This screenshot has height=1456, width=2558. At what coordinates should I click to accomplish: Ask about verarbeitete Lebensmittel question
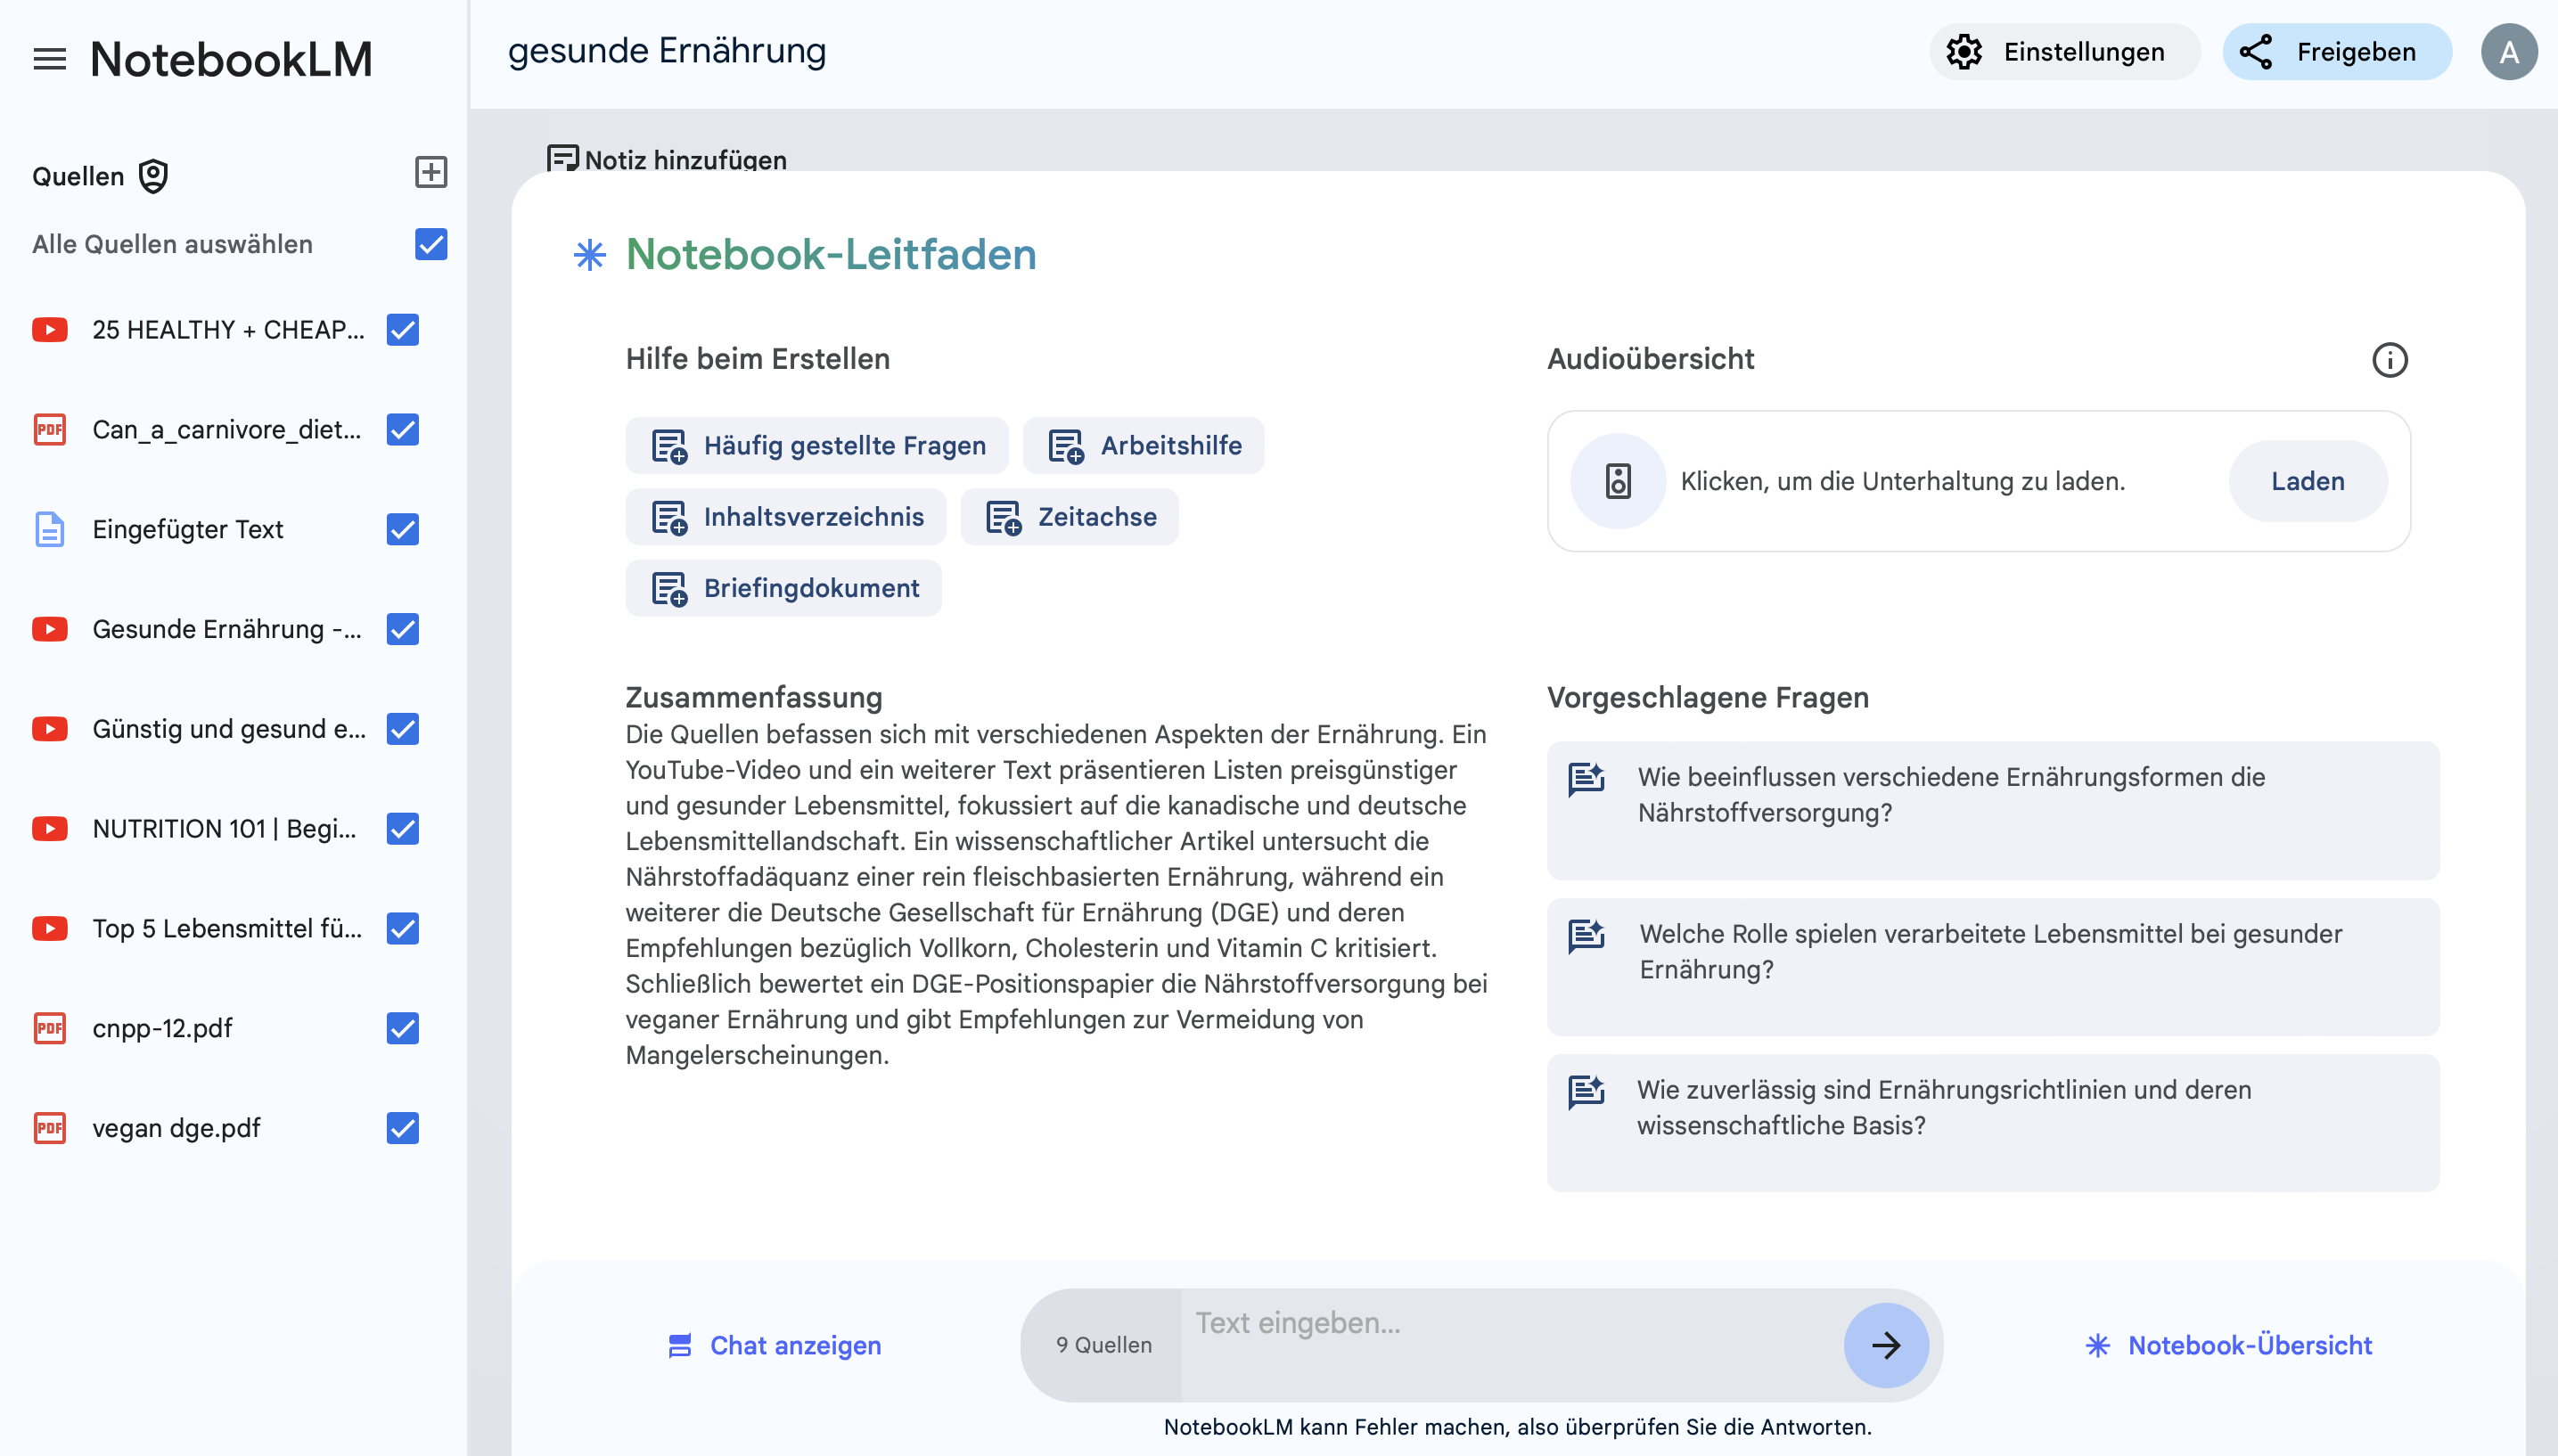coord(1992,967)
